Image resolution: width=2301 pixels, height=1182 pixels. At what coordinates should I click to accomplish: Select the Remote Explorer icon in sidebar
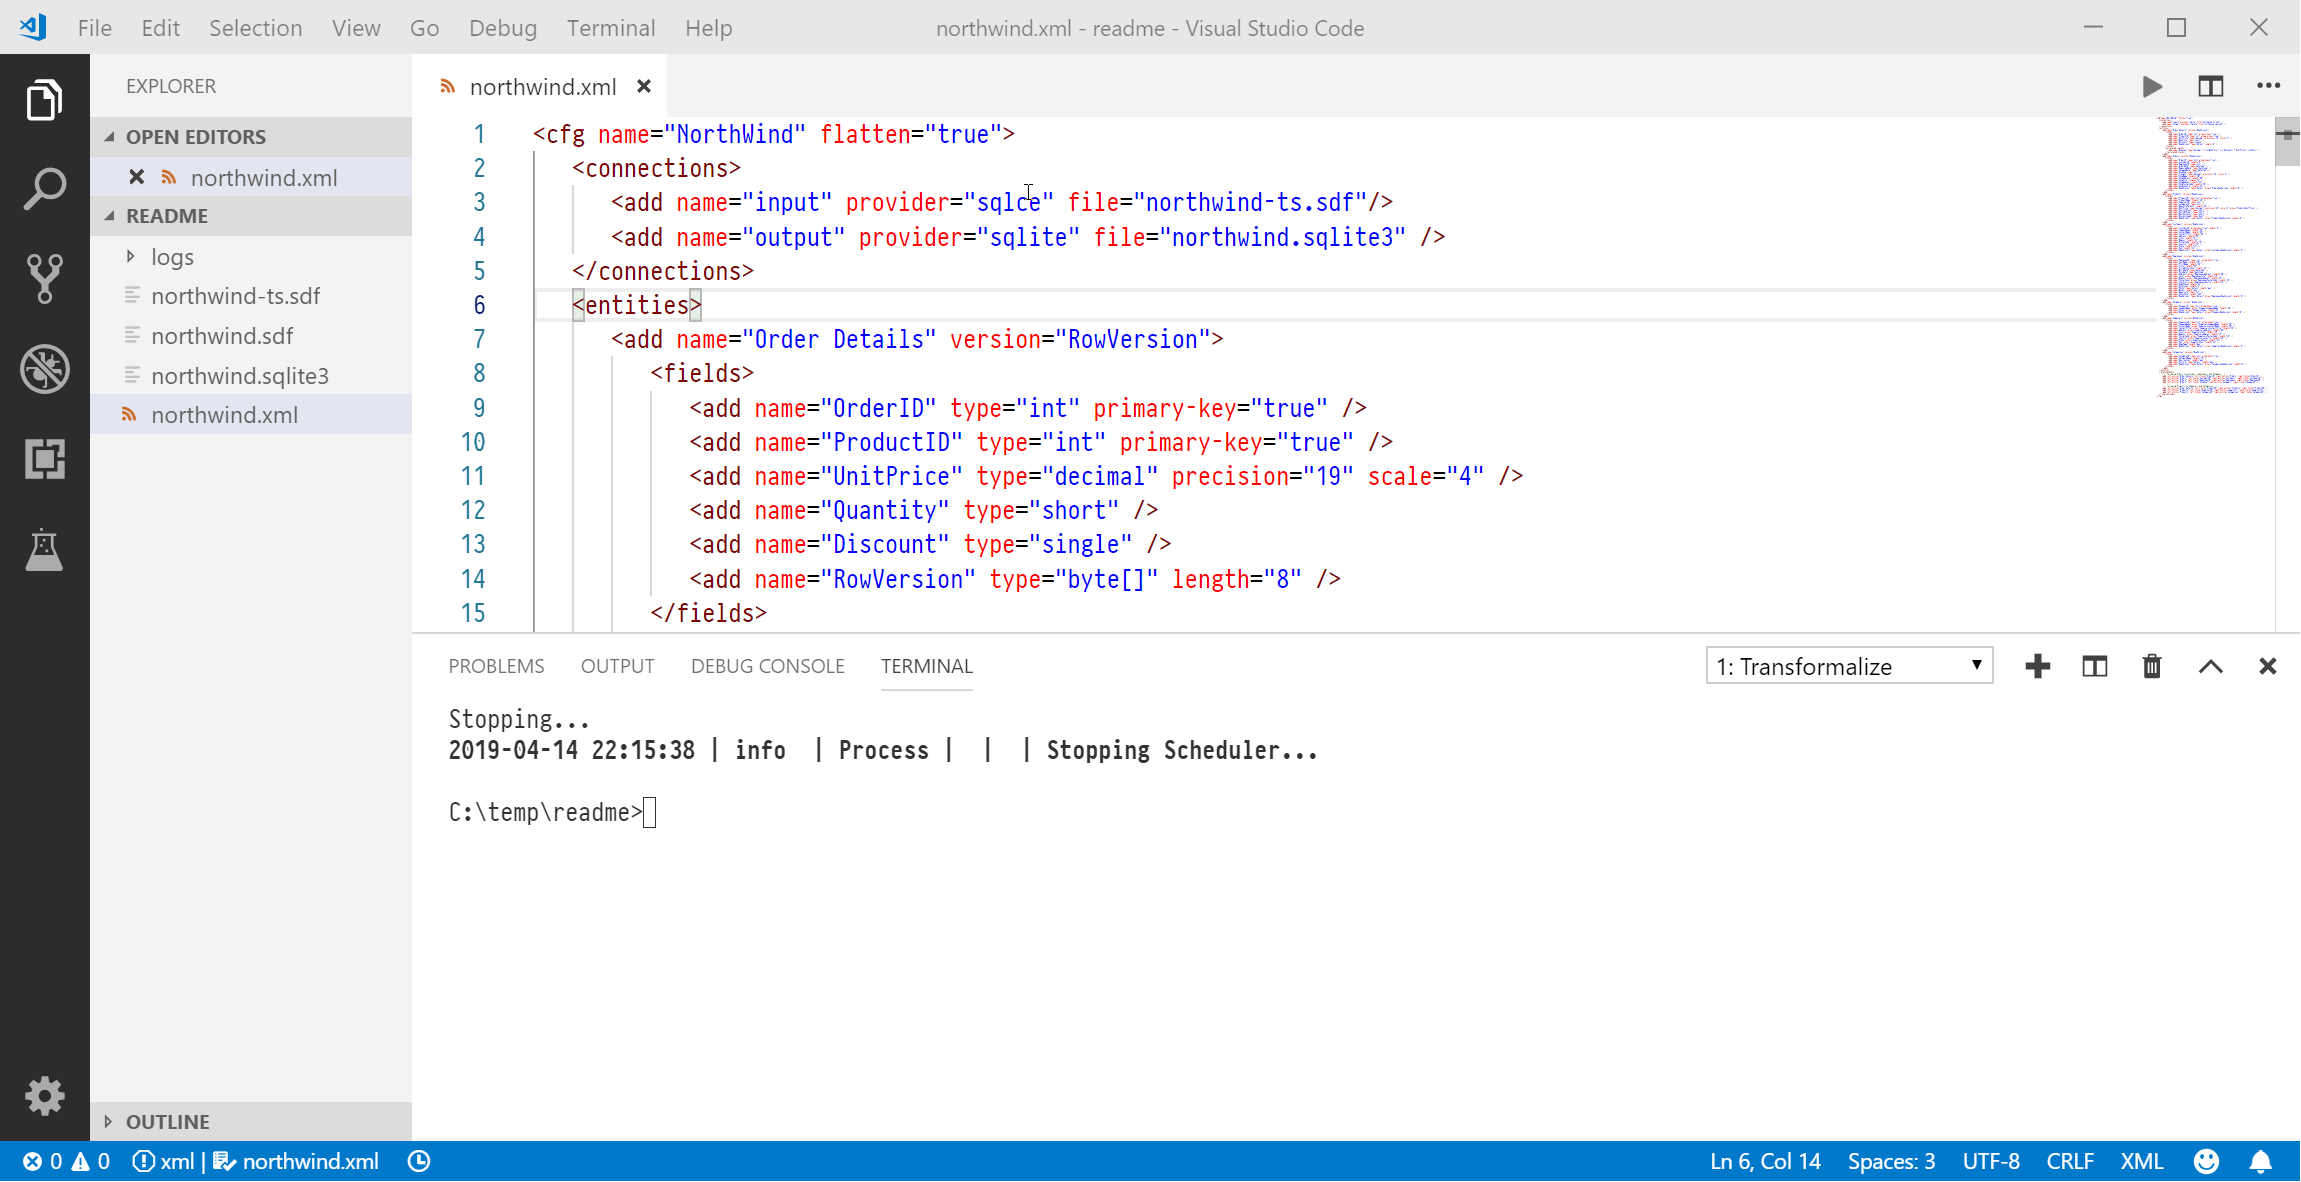(x=42, y=458)
